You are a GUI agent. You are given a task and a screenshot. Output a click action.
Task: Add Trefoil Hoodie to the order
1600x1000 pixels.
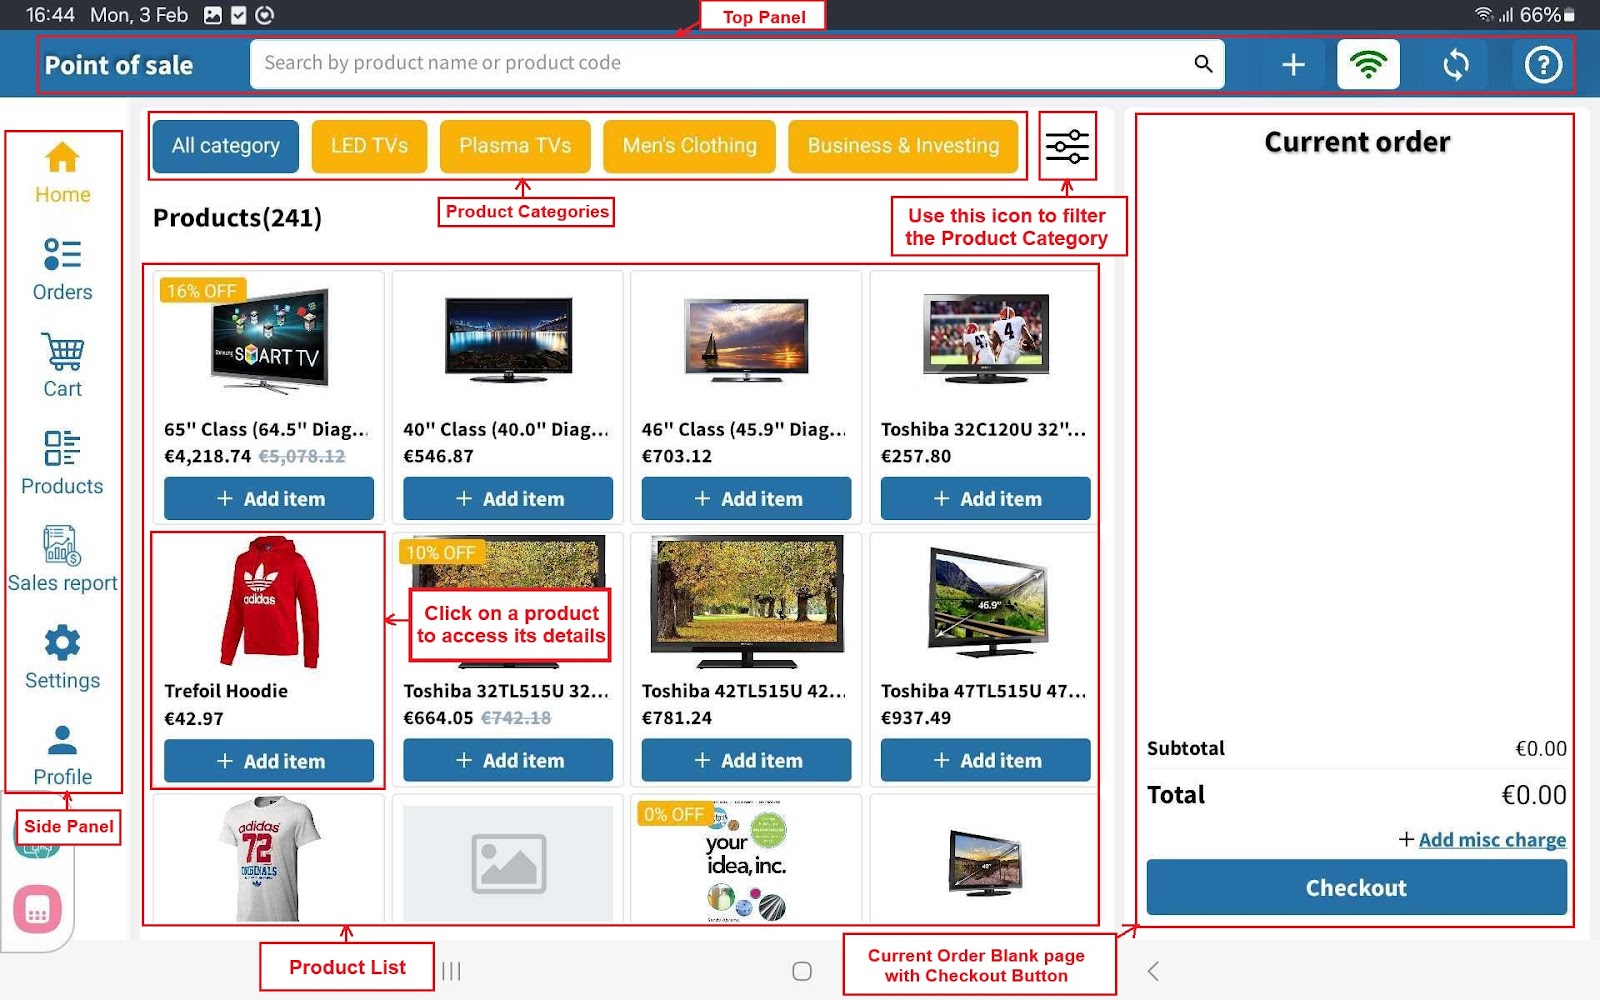point(269,761)
